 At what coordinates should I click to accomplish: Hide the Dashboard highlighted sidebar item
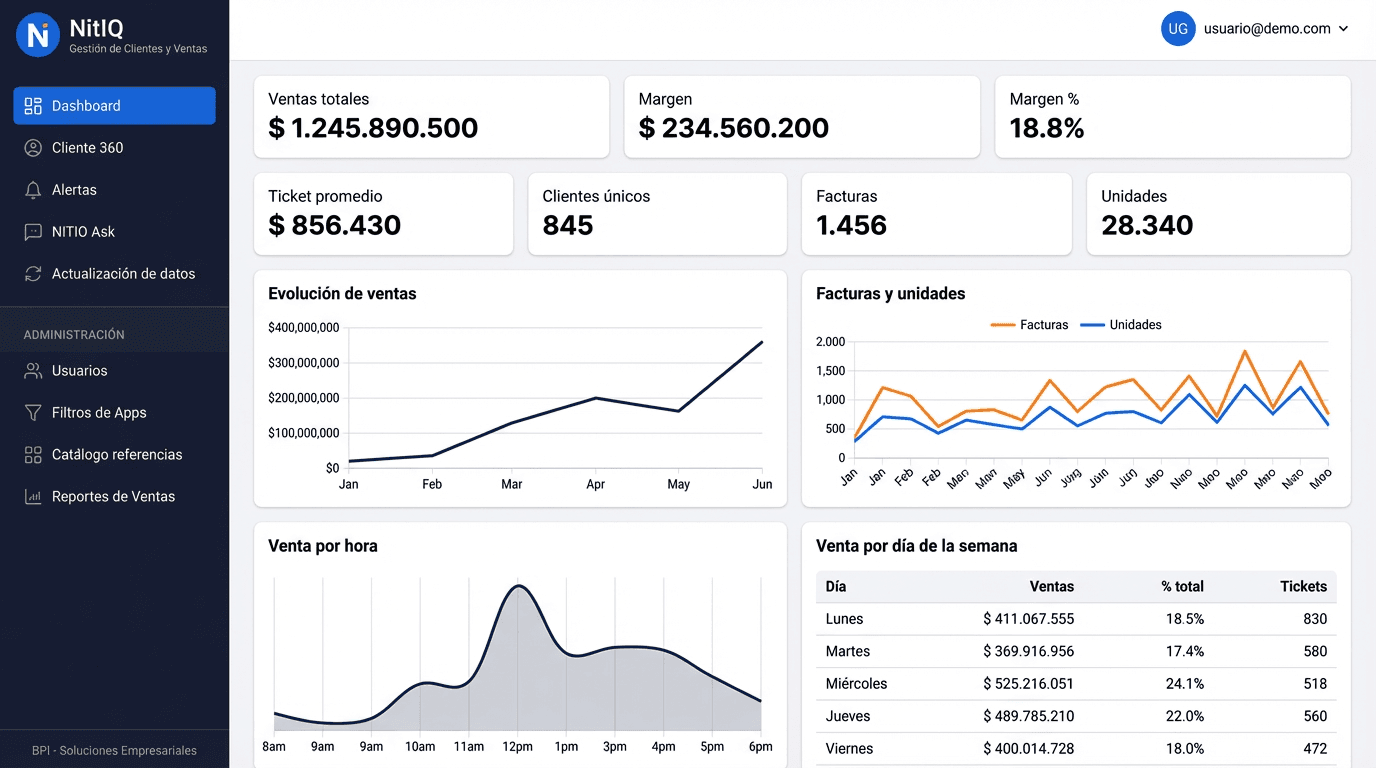(x=114, y=105)
